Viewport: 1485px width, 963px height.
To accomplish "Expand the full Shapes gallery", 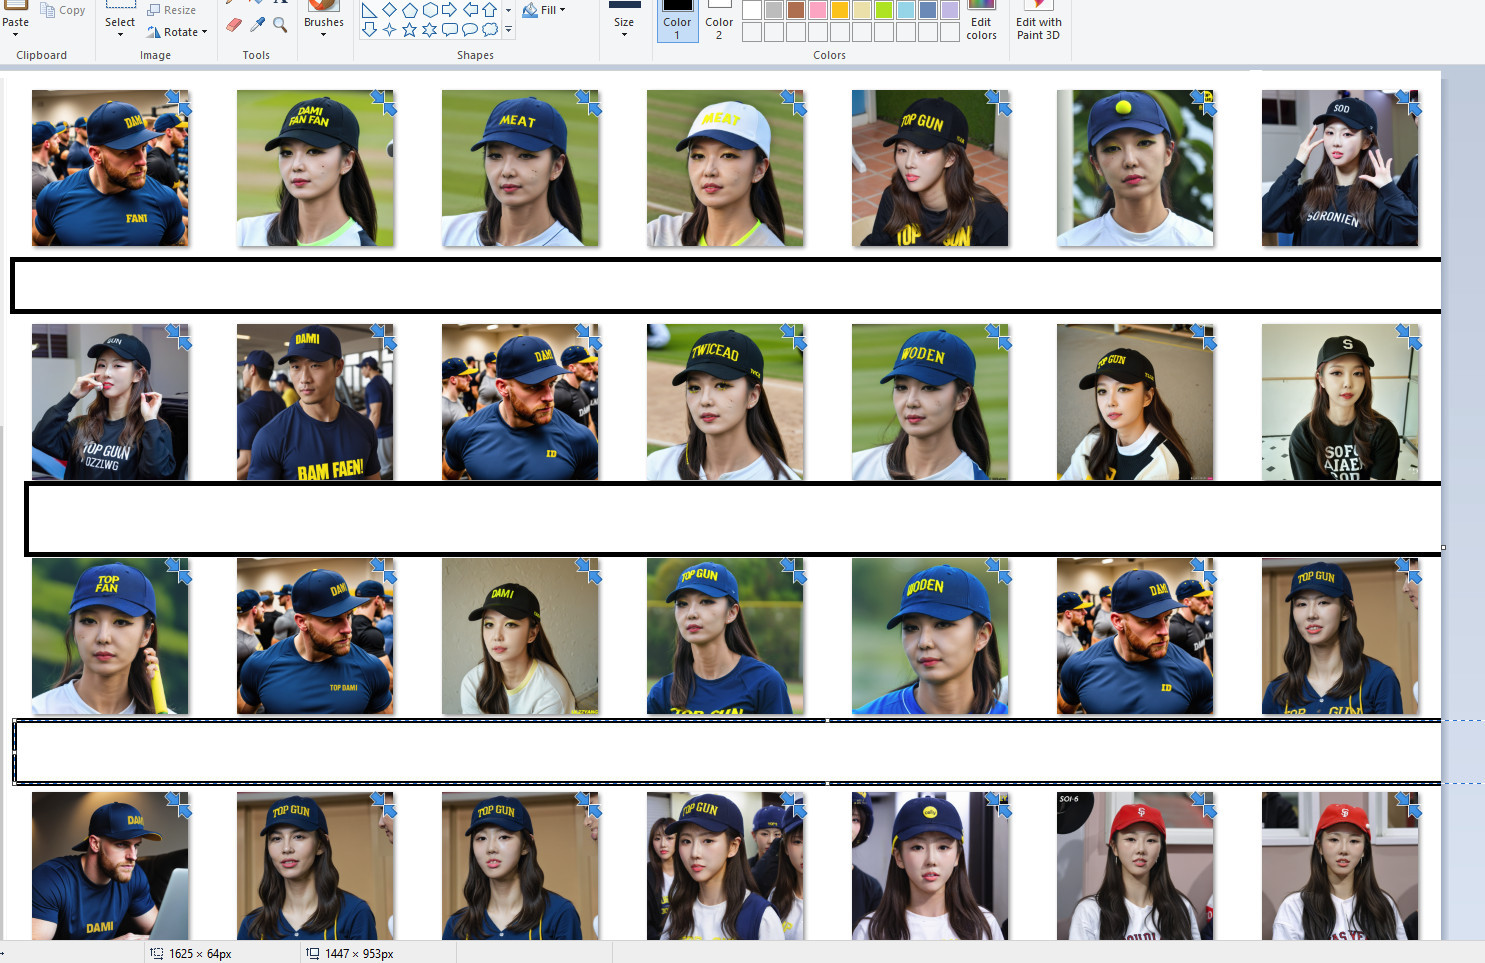I will click(508, 30).
